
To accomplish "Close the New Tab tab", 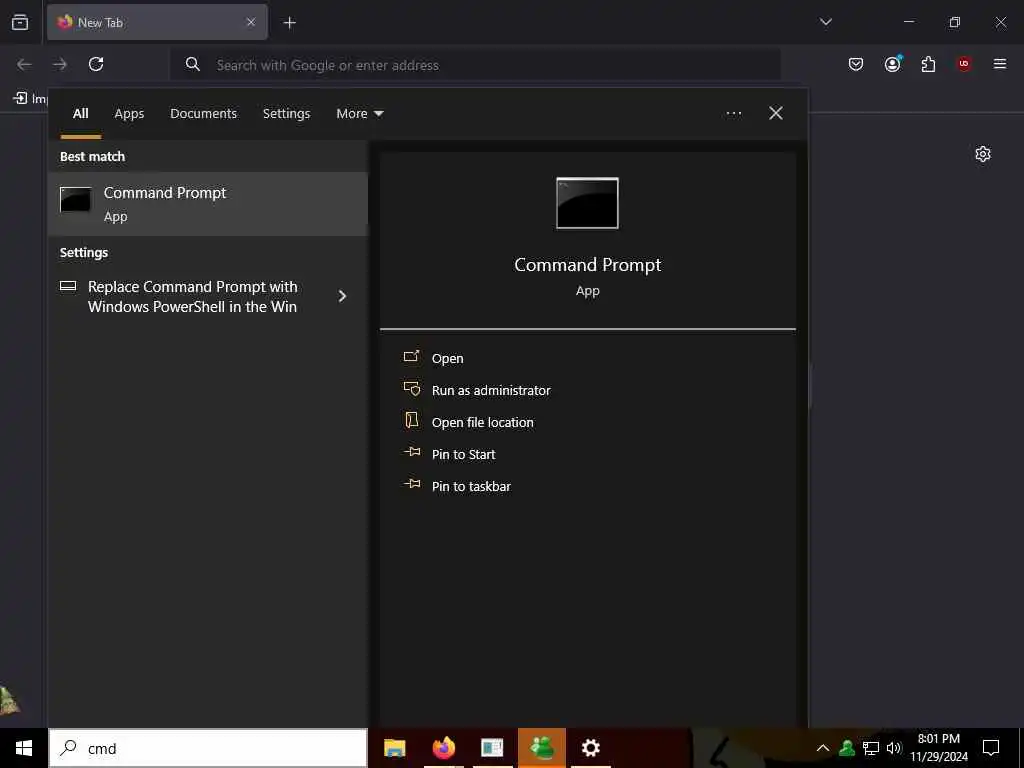I will tap(251, 22).
